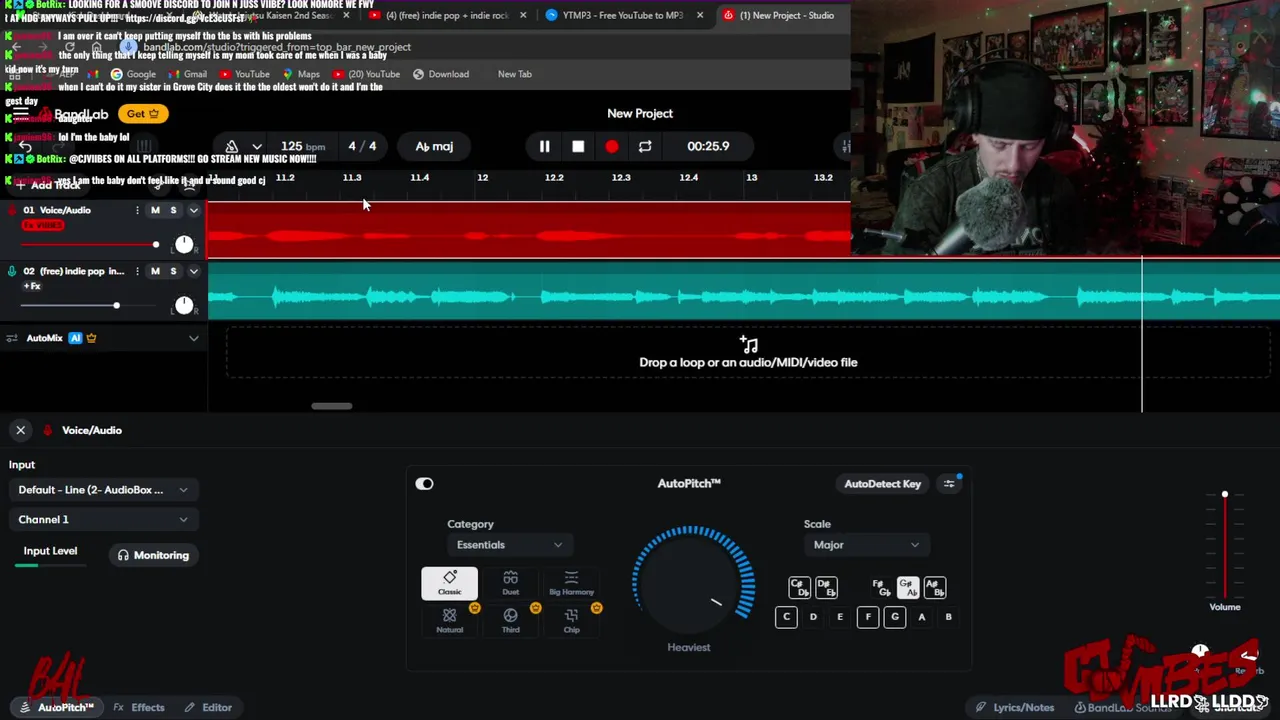Click the Get membership button

pyautogui.click(x=143, y=114)
